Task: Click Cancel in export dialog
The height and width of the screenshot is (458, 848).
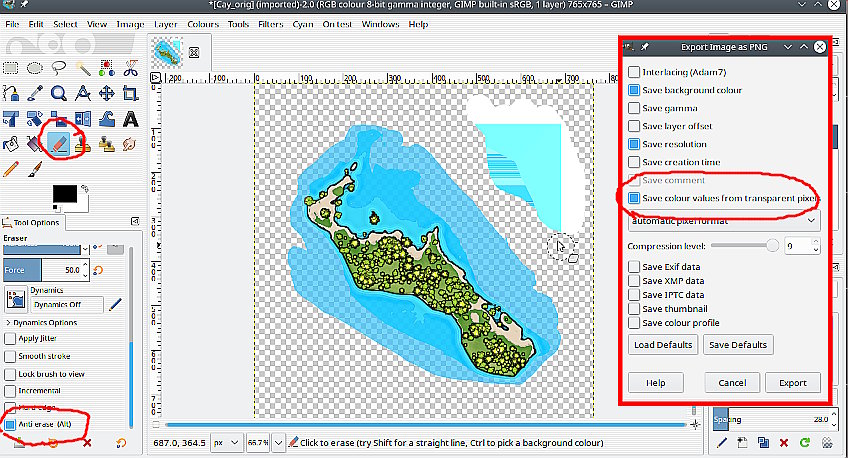Action: [x=732, y=383]
